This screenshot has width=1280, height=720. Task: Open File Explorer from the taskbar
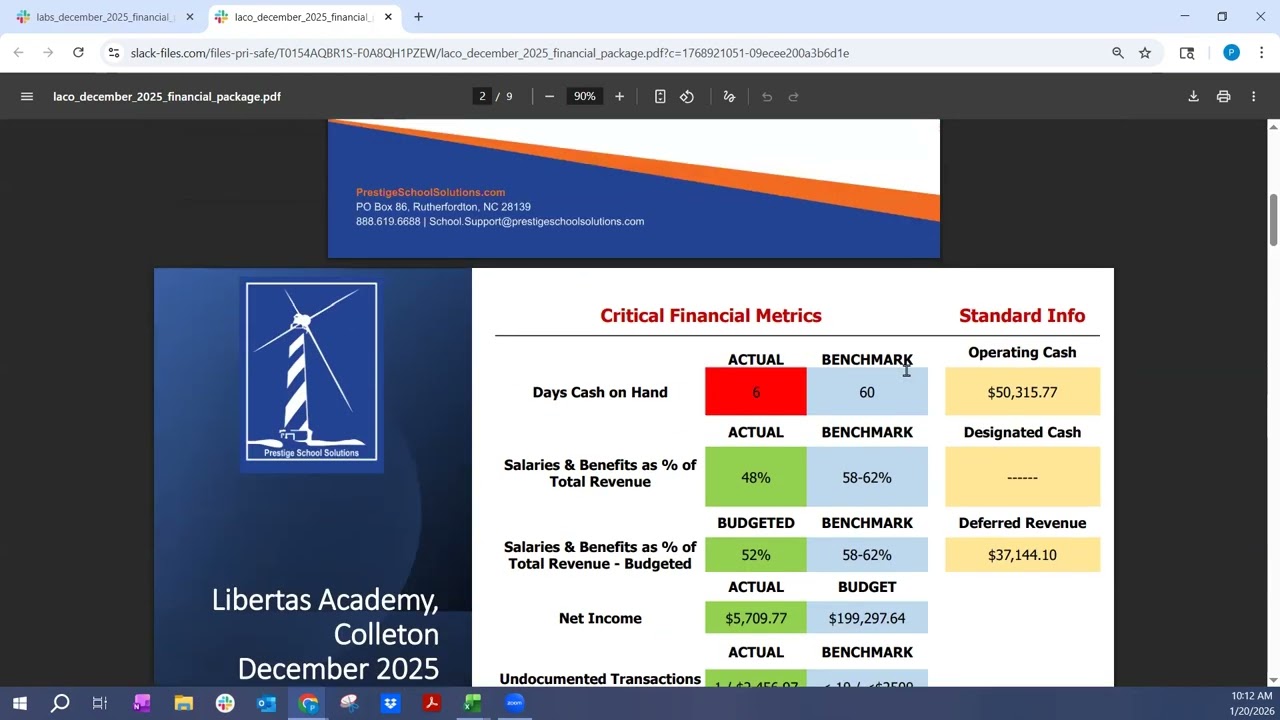pyautogui.click(x=183, y=703)
